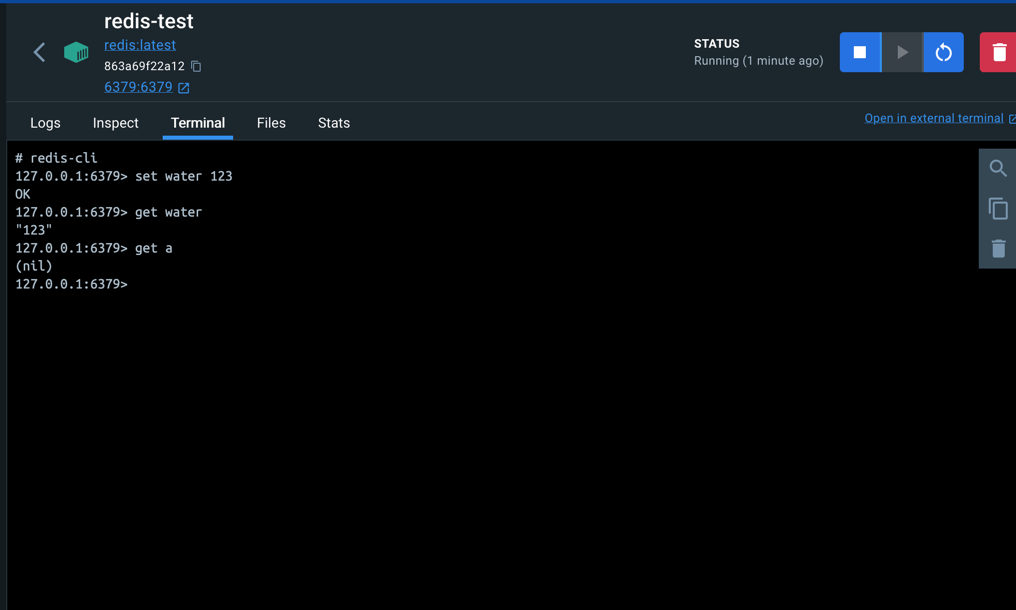
Task: Click the 'Running (1 minute ago)' status text
Action: coord(759,61)
